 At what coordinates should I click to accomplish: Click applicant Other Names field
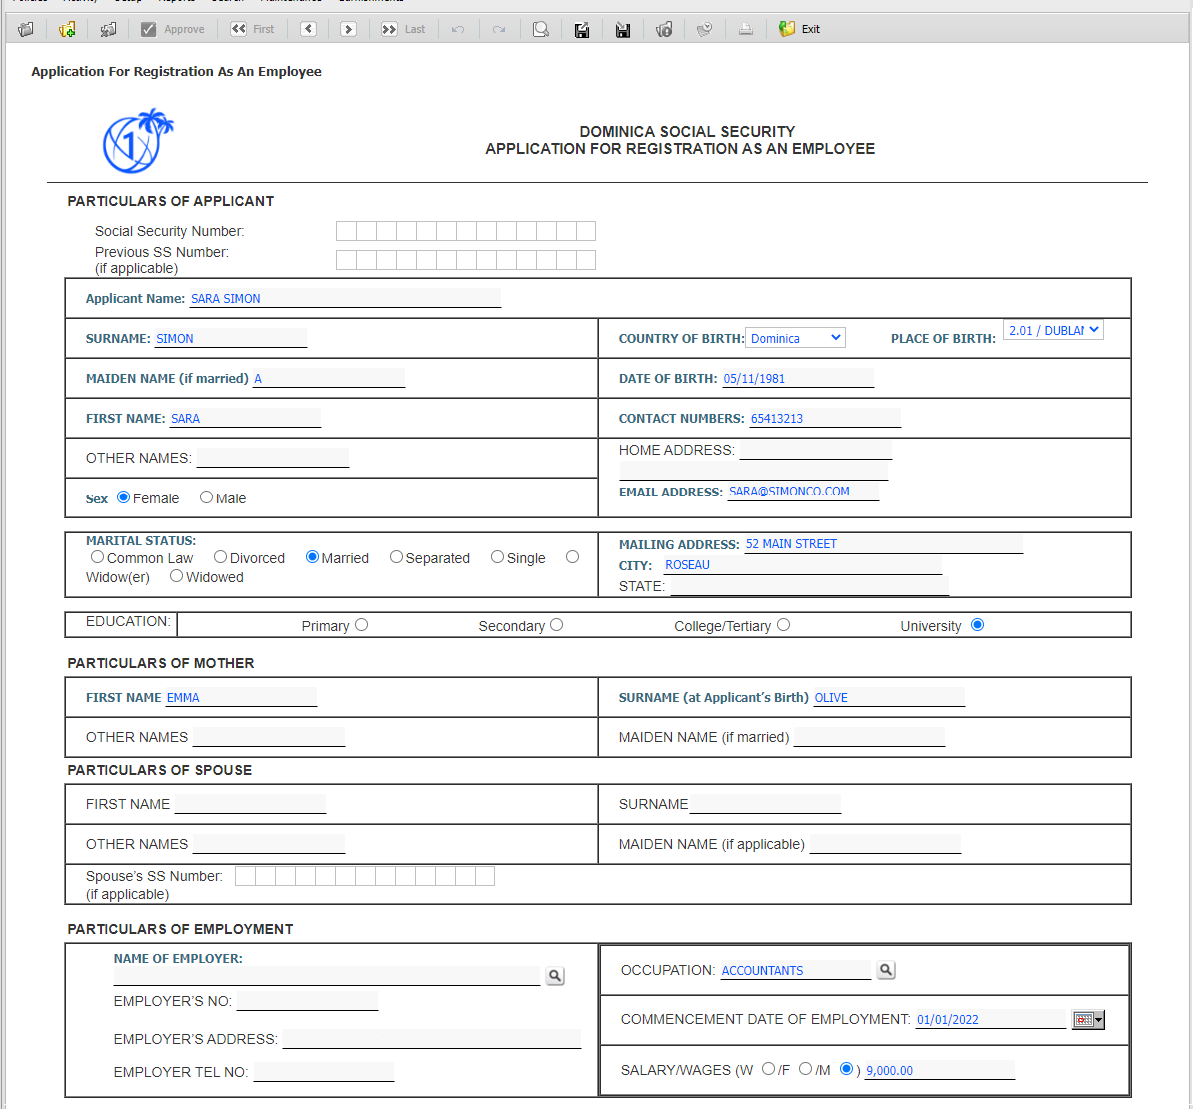click(273, 458)
